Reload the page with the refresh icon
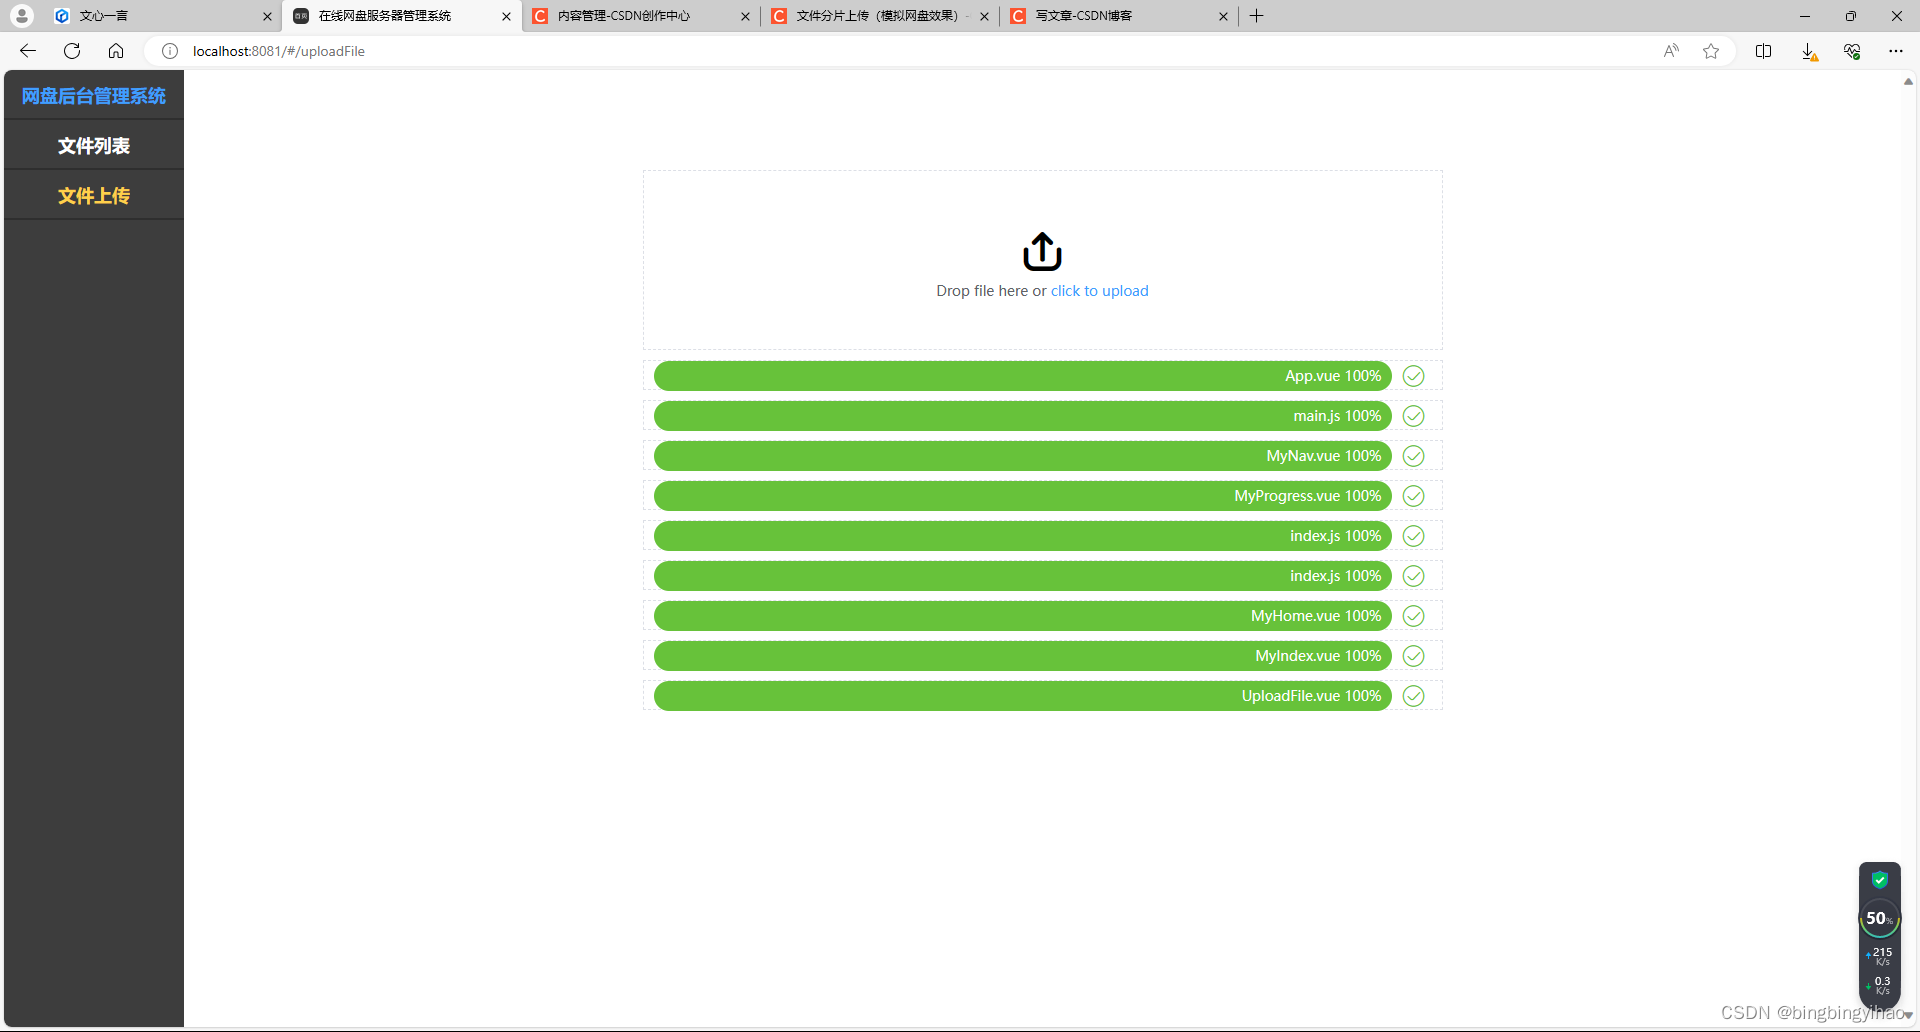Screen dimensions: 1920x1032 point(72,51)
